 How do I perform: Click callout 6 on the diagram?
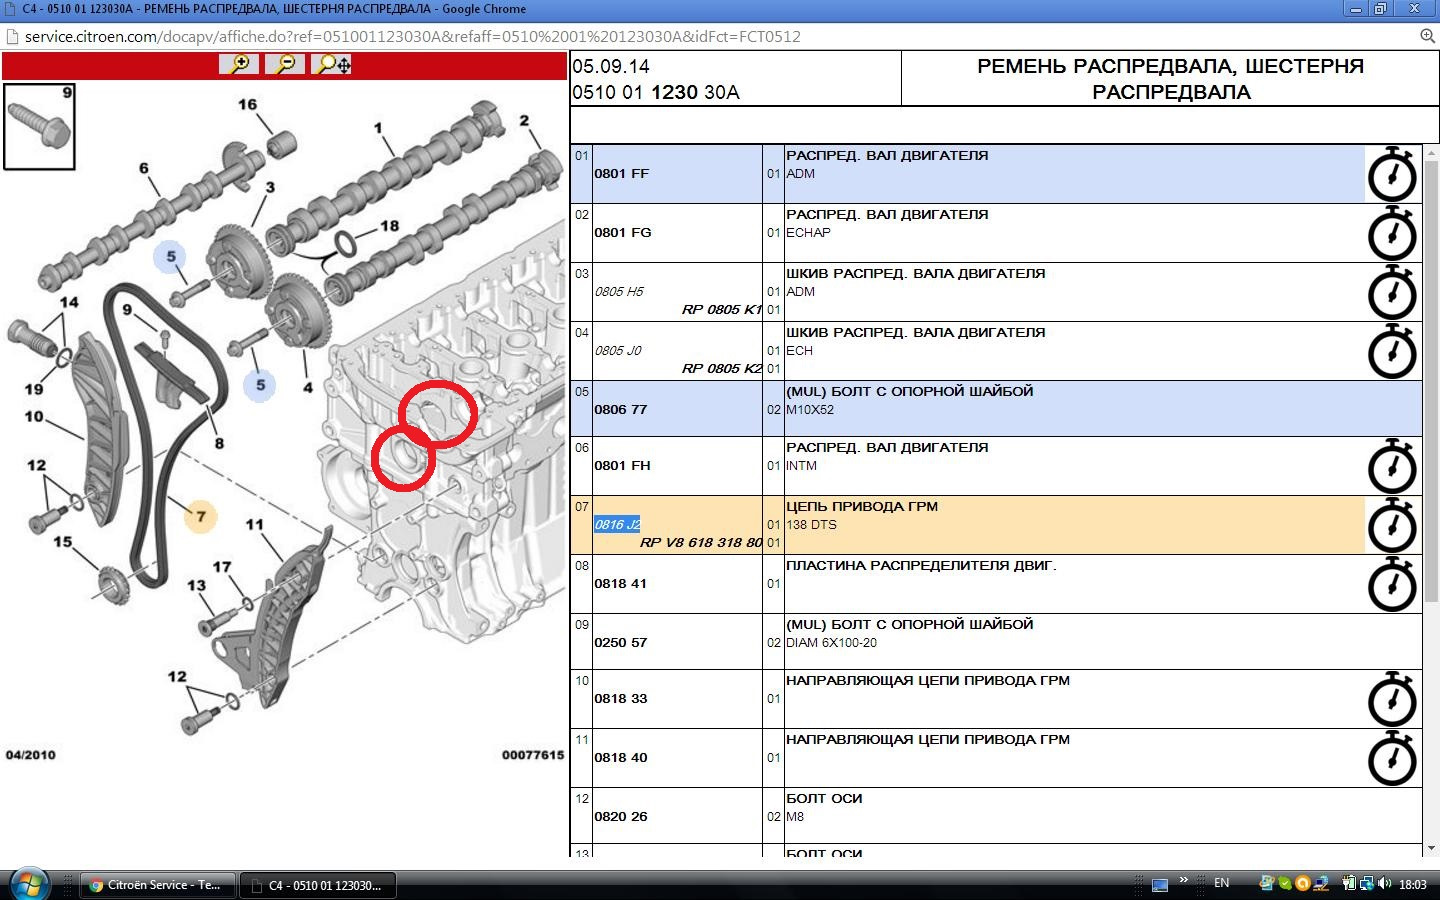[x=144, y=168]
